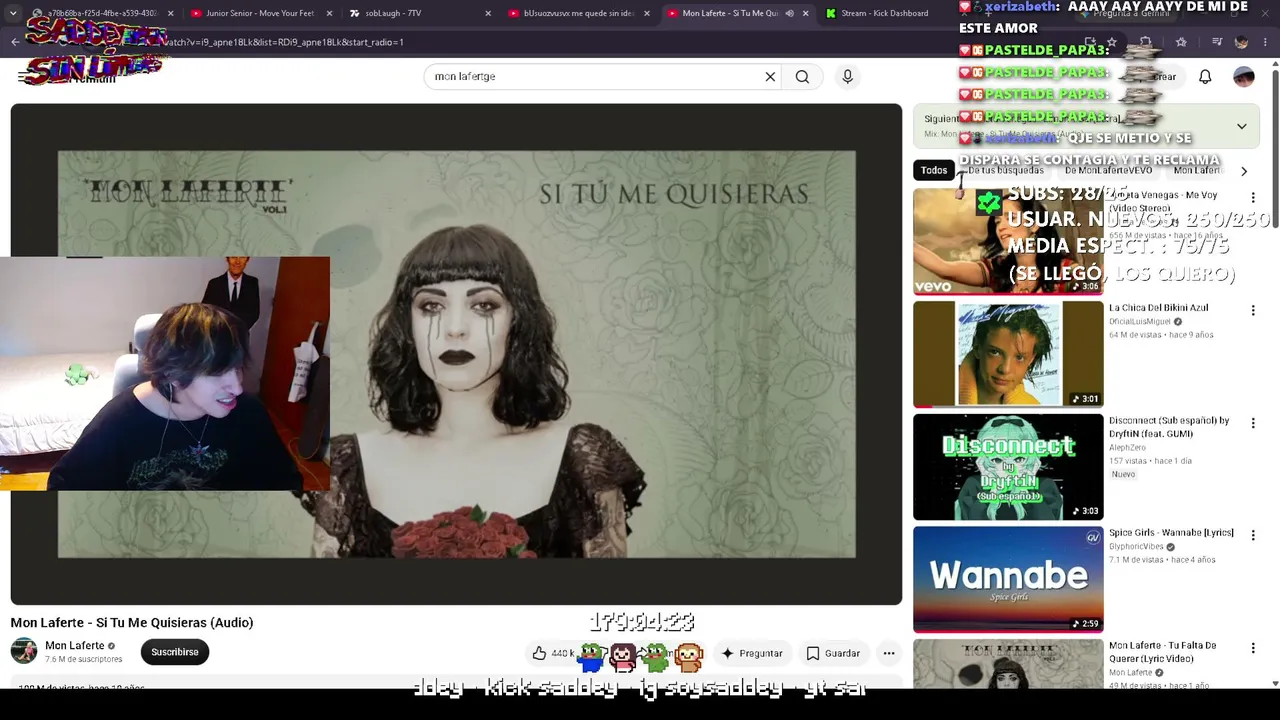Click the Si Tú Me Quisieras video player
1280x720 pixels.
456,354
